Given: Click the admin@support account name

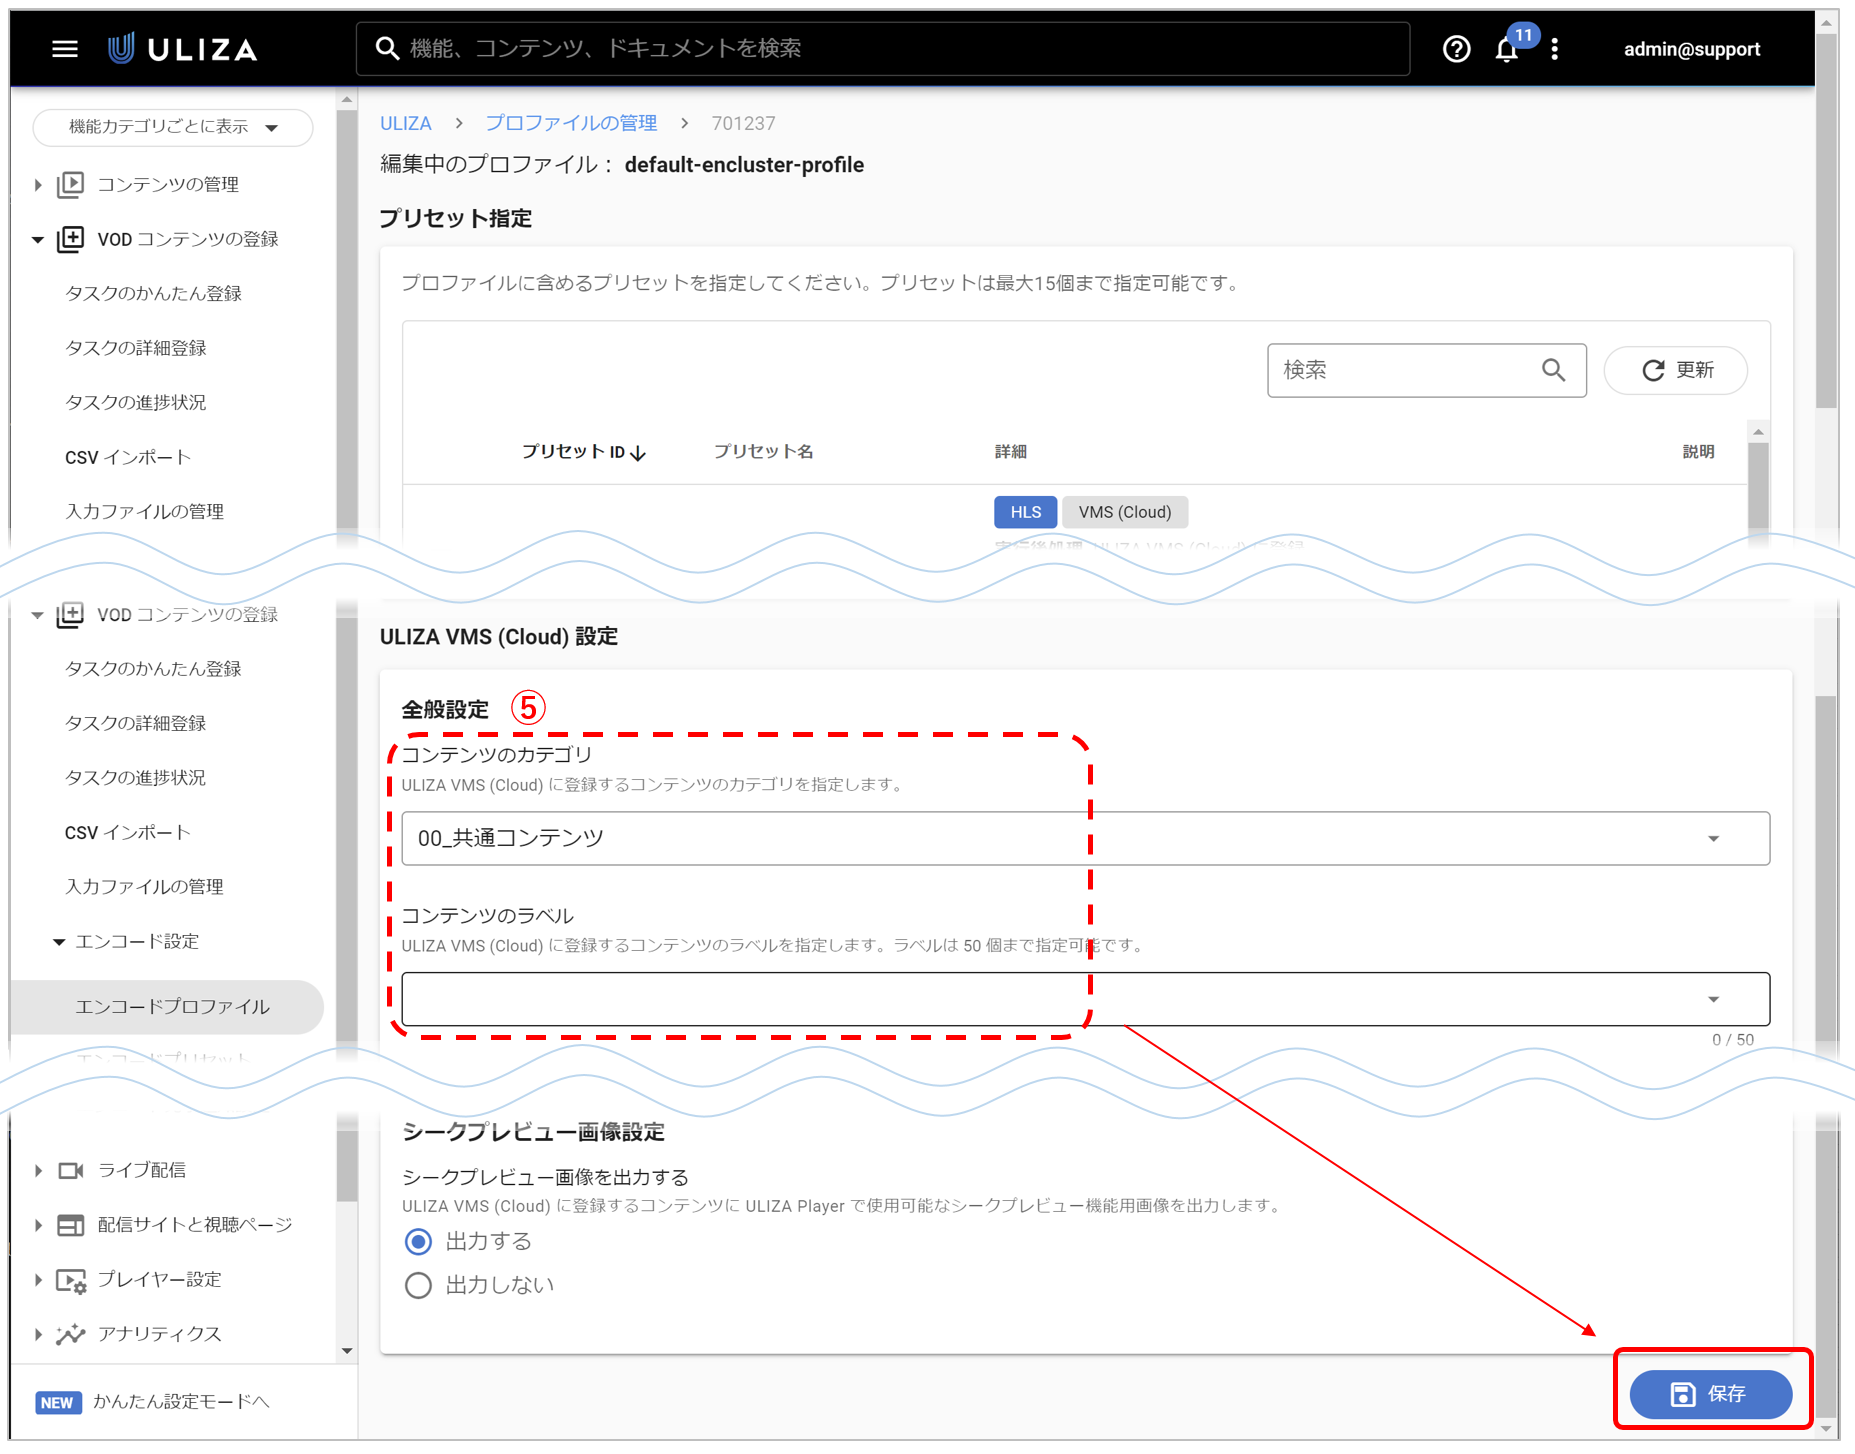Looking at the screenshot, I should (1691, 49).
